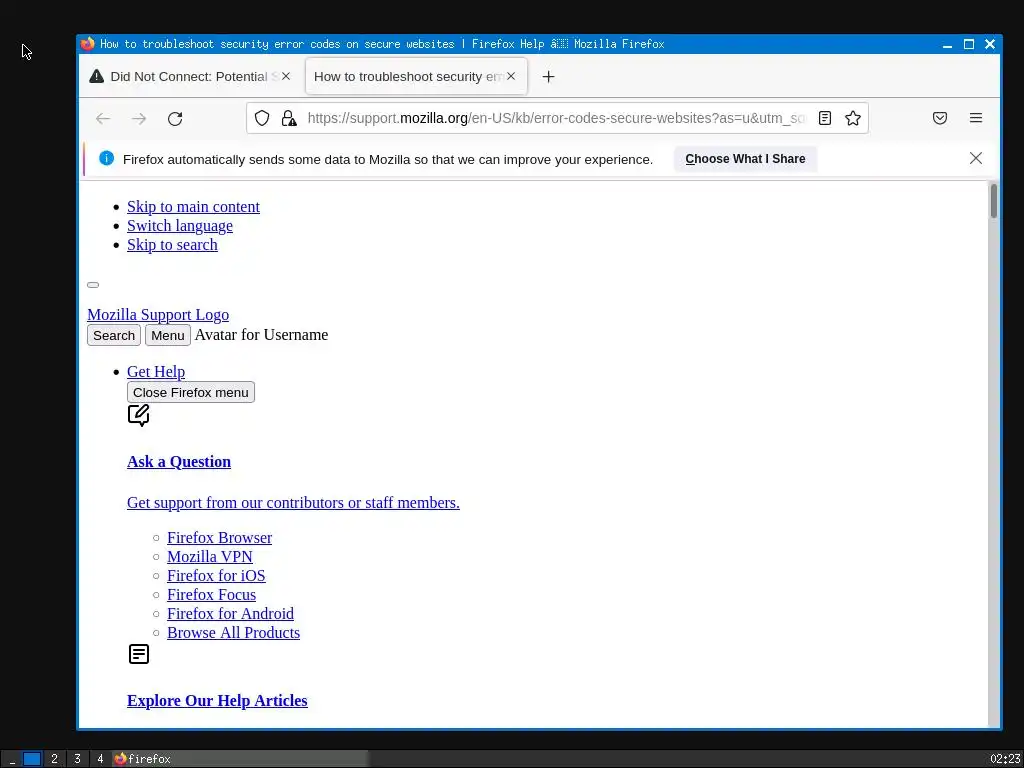Screen dimensions: 1024x768
Task: Click 'Close Firefox menu' button
Action: 191,392
